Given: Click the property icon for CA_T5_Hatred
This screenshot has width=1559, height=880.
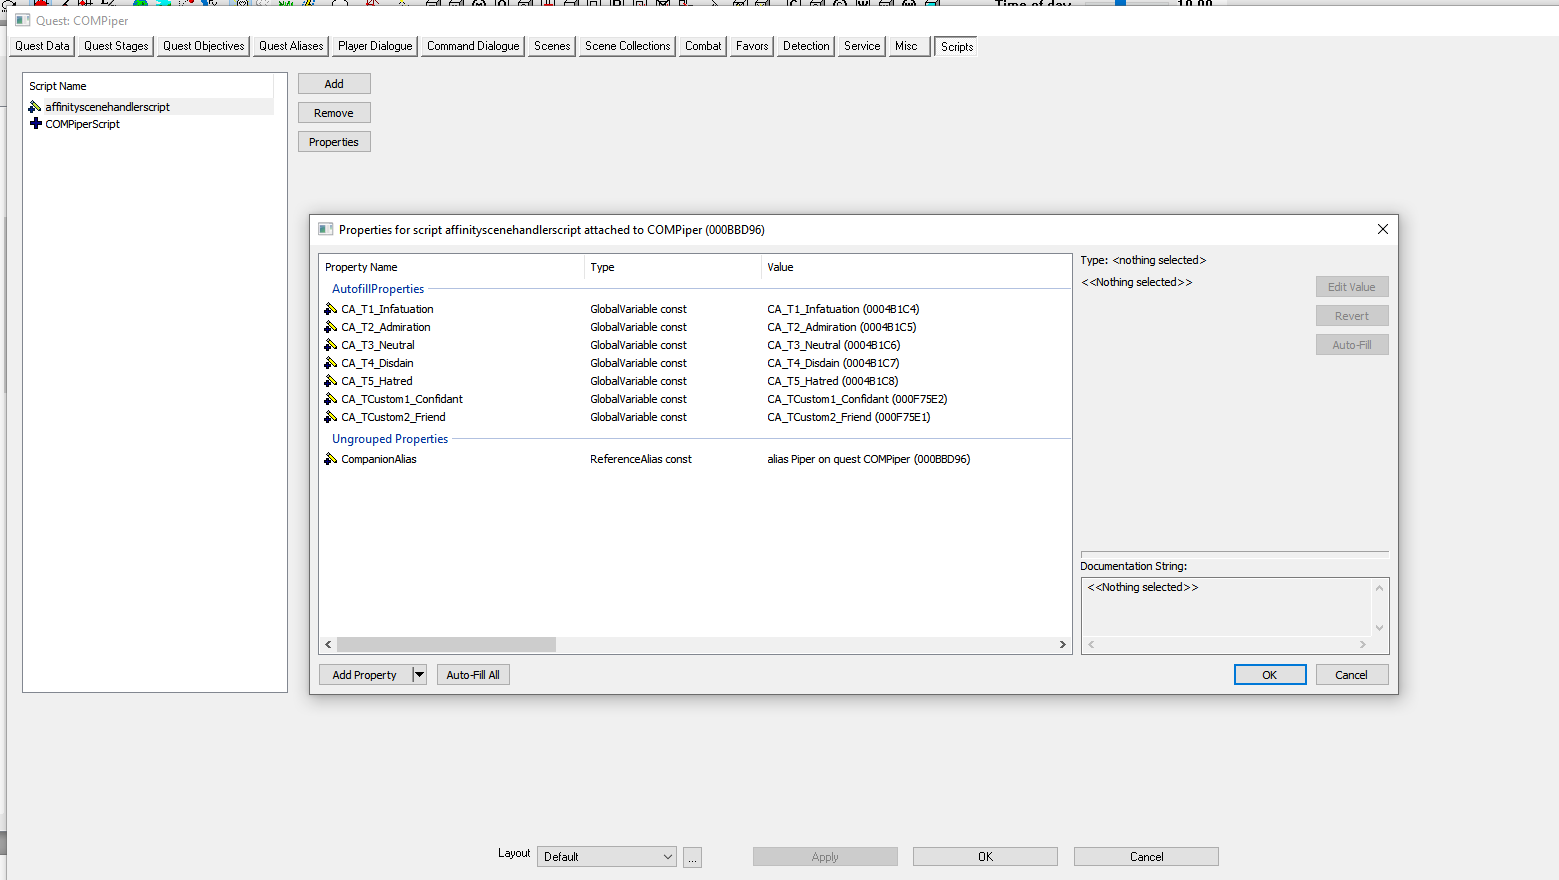Looking at the screenshot, I should point(331,381).
